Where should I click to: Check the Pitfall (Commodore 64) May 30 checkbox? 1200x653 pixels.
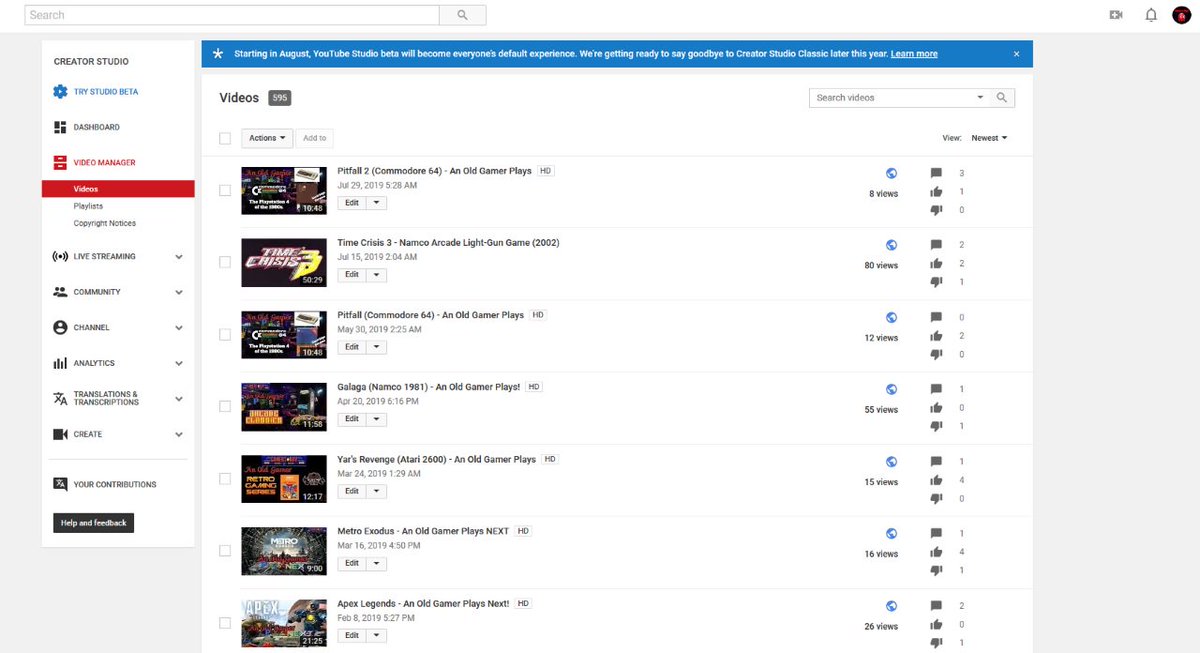coord(225,334)
